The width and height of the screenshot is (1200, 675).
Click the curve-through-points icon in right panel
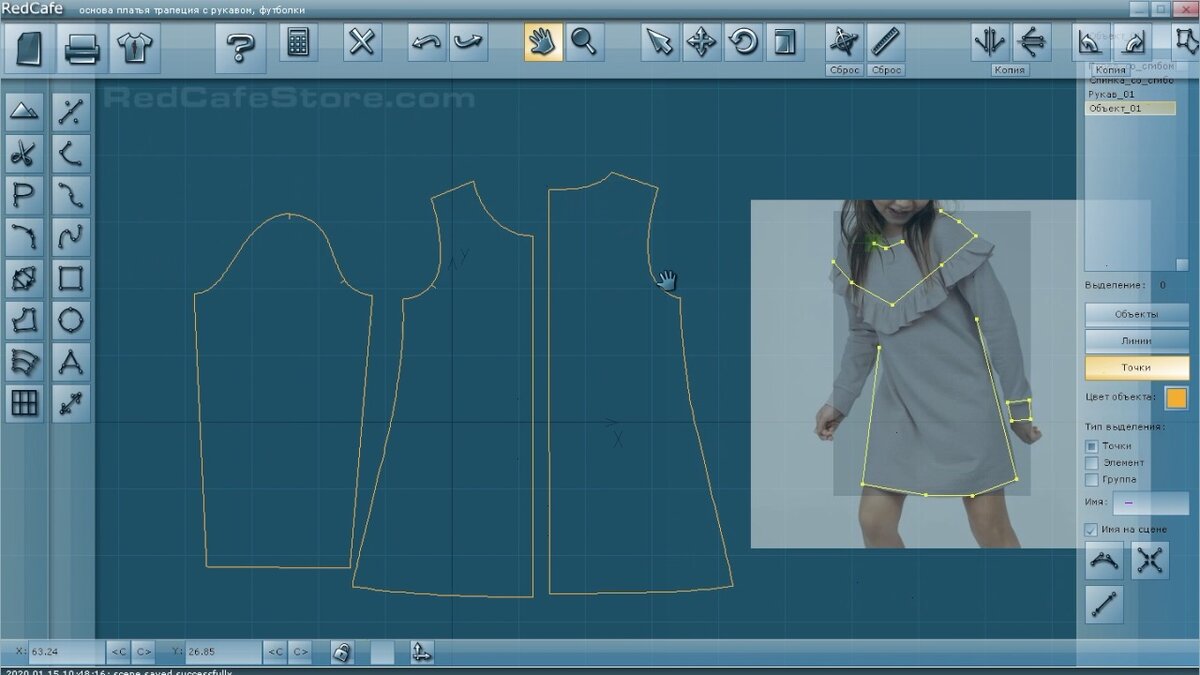(x=1105, y=561)
